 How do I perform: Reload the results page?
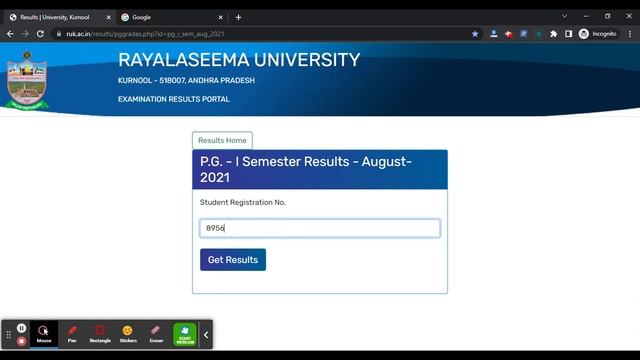pos(40,34)
